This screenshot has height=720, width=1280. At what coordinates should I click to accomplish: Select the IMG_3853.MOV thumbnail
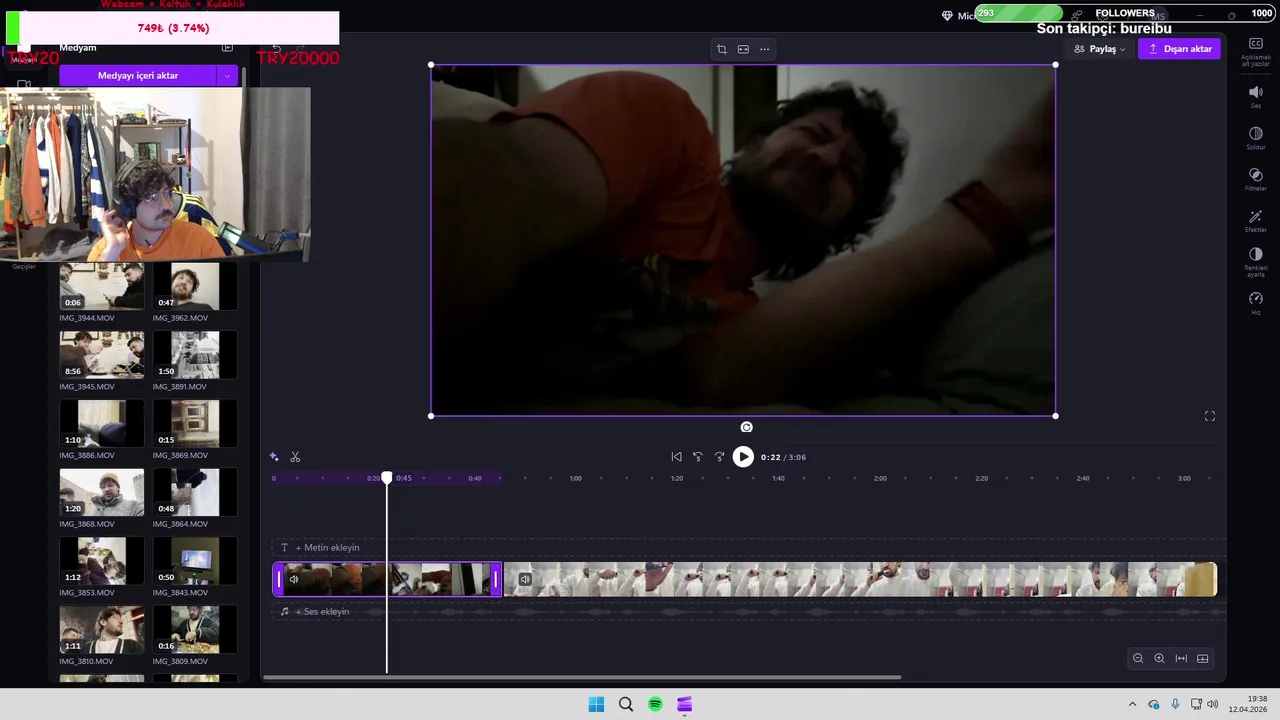click(x=101, y=561)
